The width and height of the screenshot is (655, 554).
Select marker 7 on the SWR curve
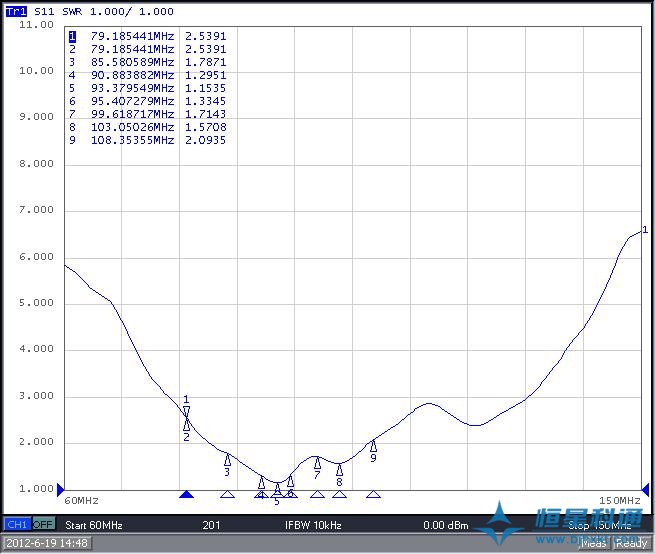(317, 462)
